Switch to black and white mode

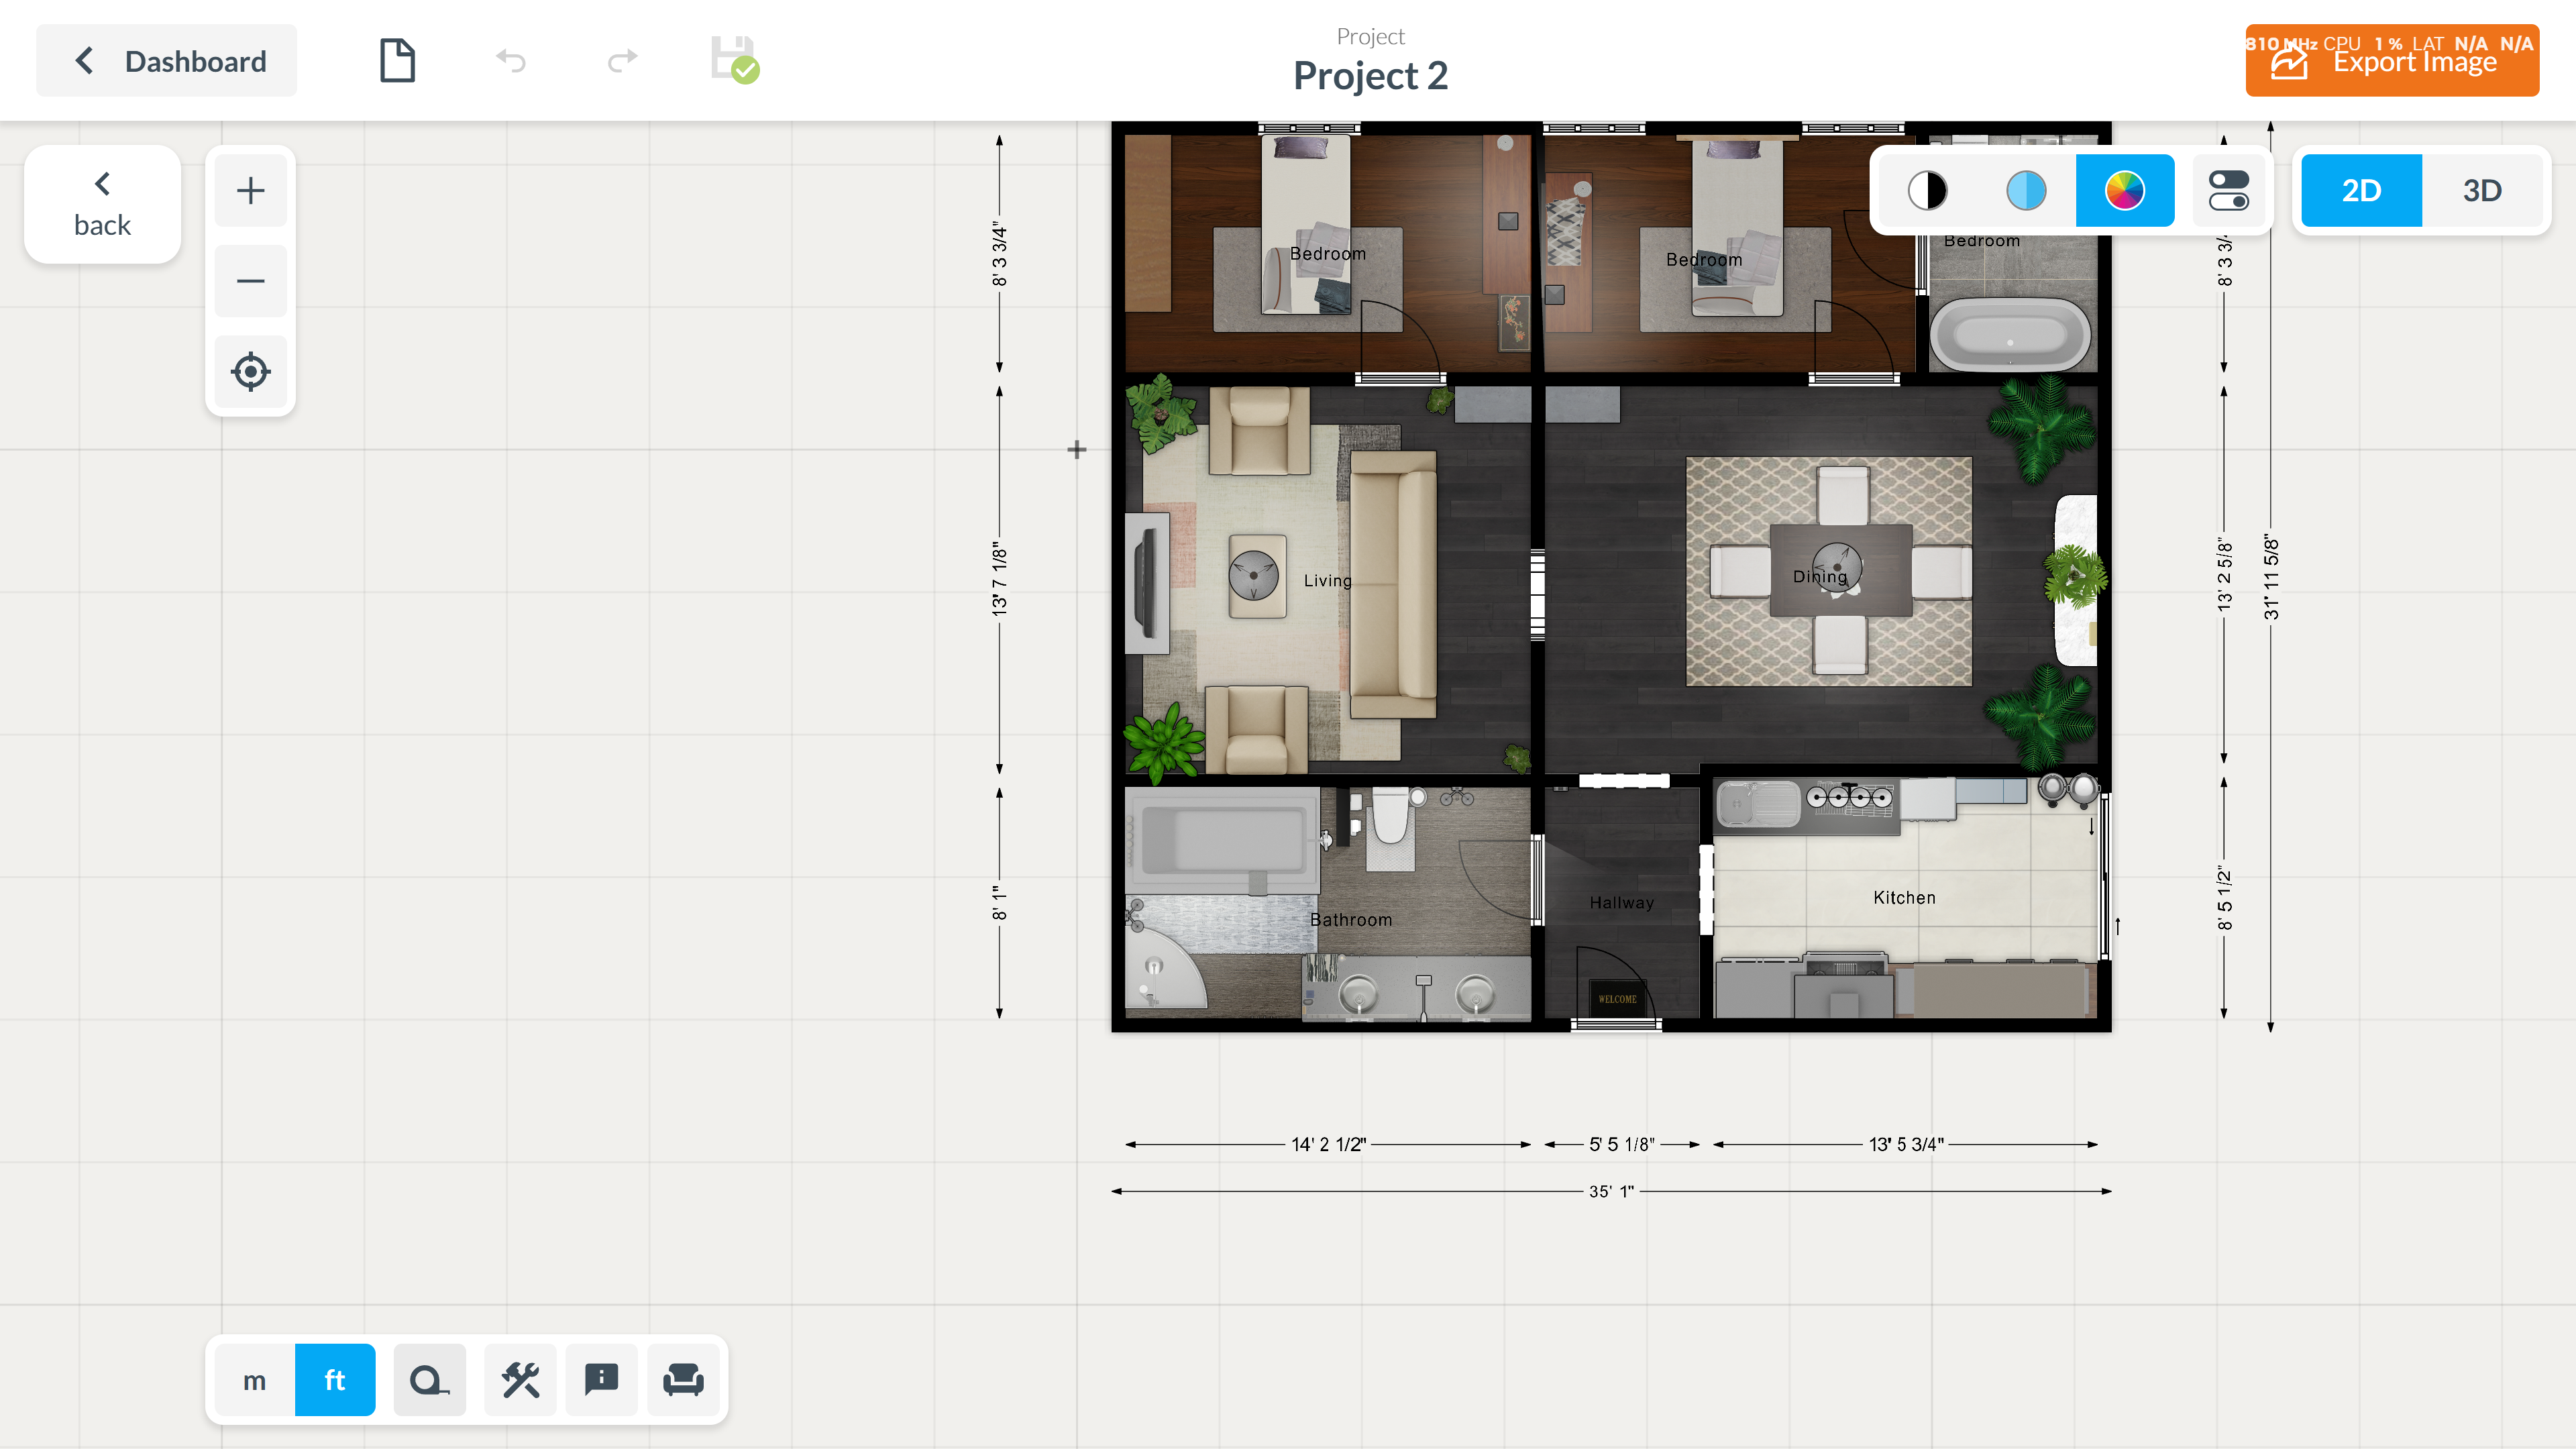(1928, 190)
